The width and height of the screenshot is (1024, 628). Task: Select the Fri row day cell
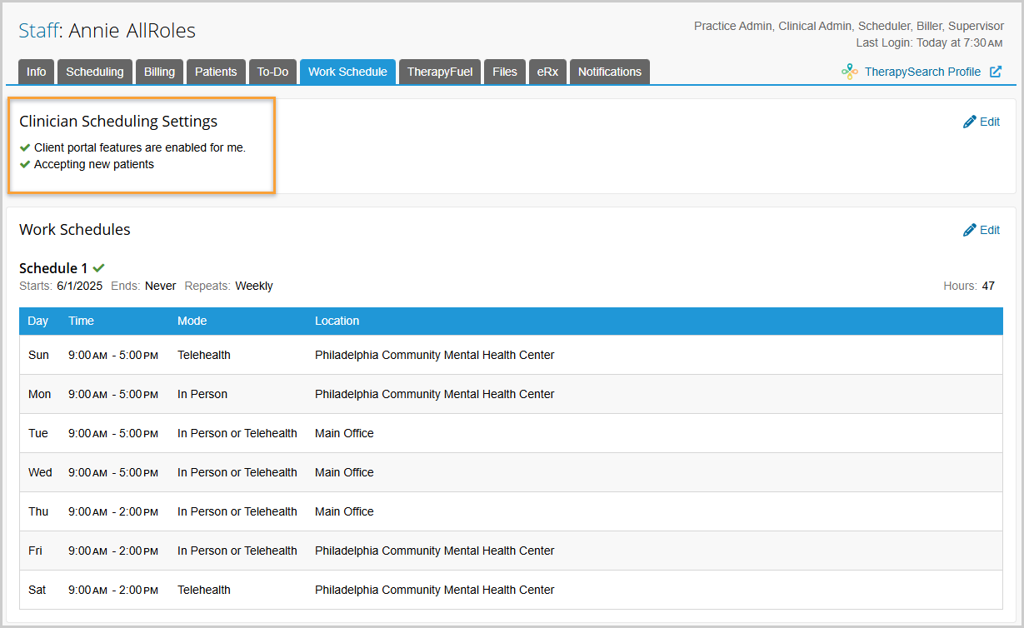tap(35, 551)
